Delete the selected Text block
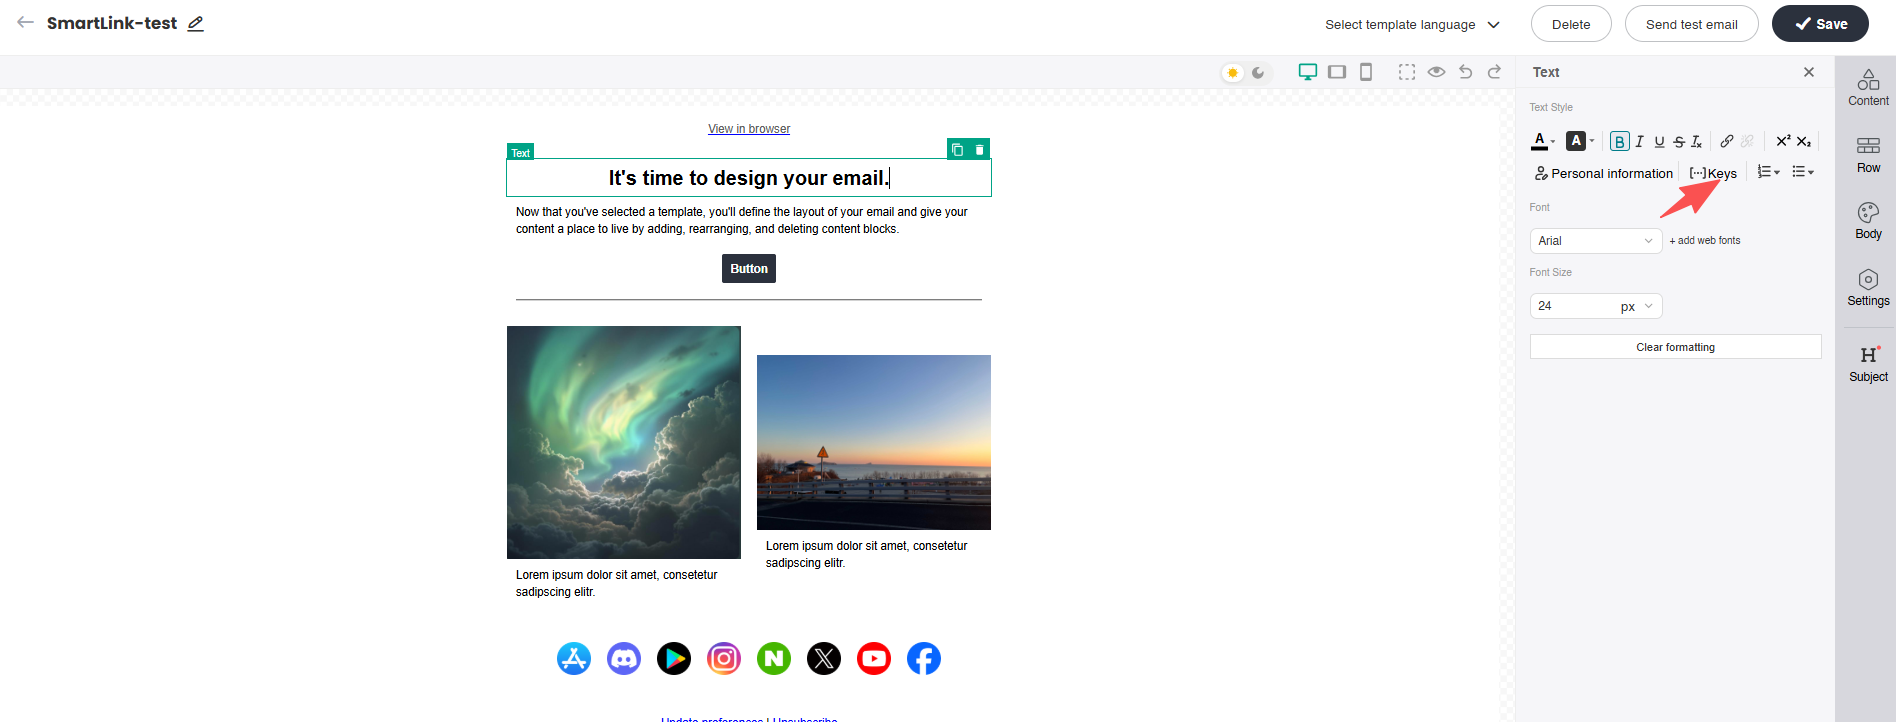This screenshot has height=722, width=1896. pyautogui.click(x=980, y=149)
